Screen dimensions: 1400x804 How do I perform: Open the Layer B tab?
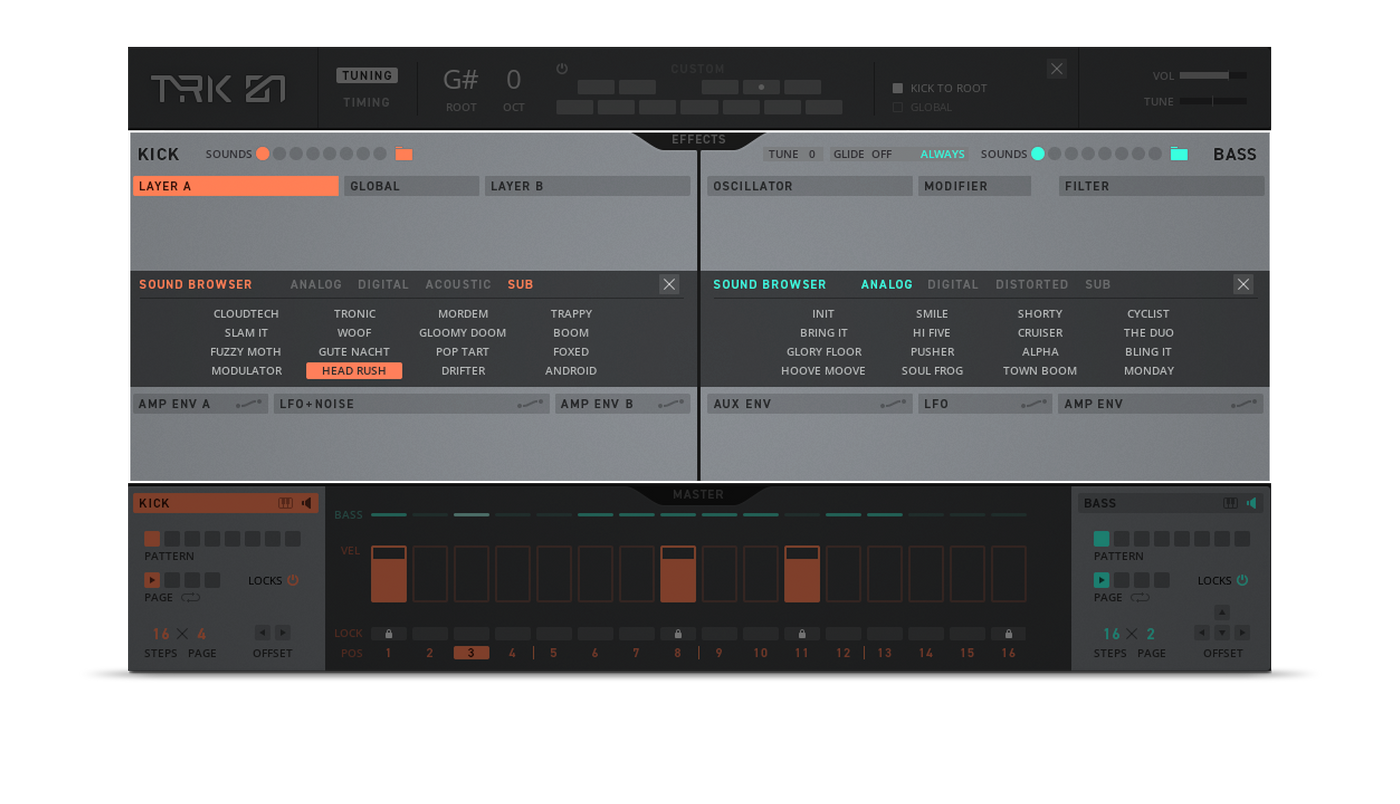pos(588,186)
